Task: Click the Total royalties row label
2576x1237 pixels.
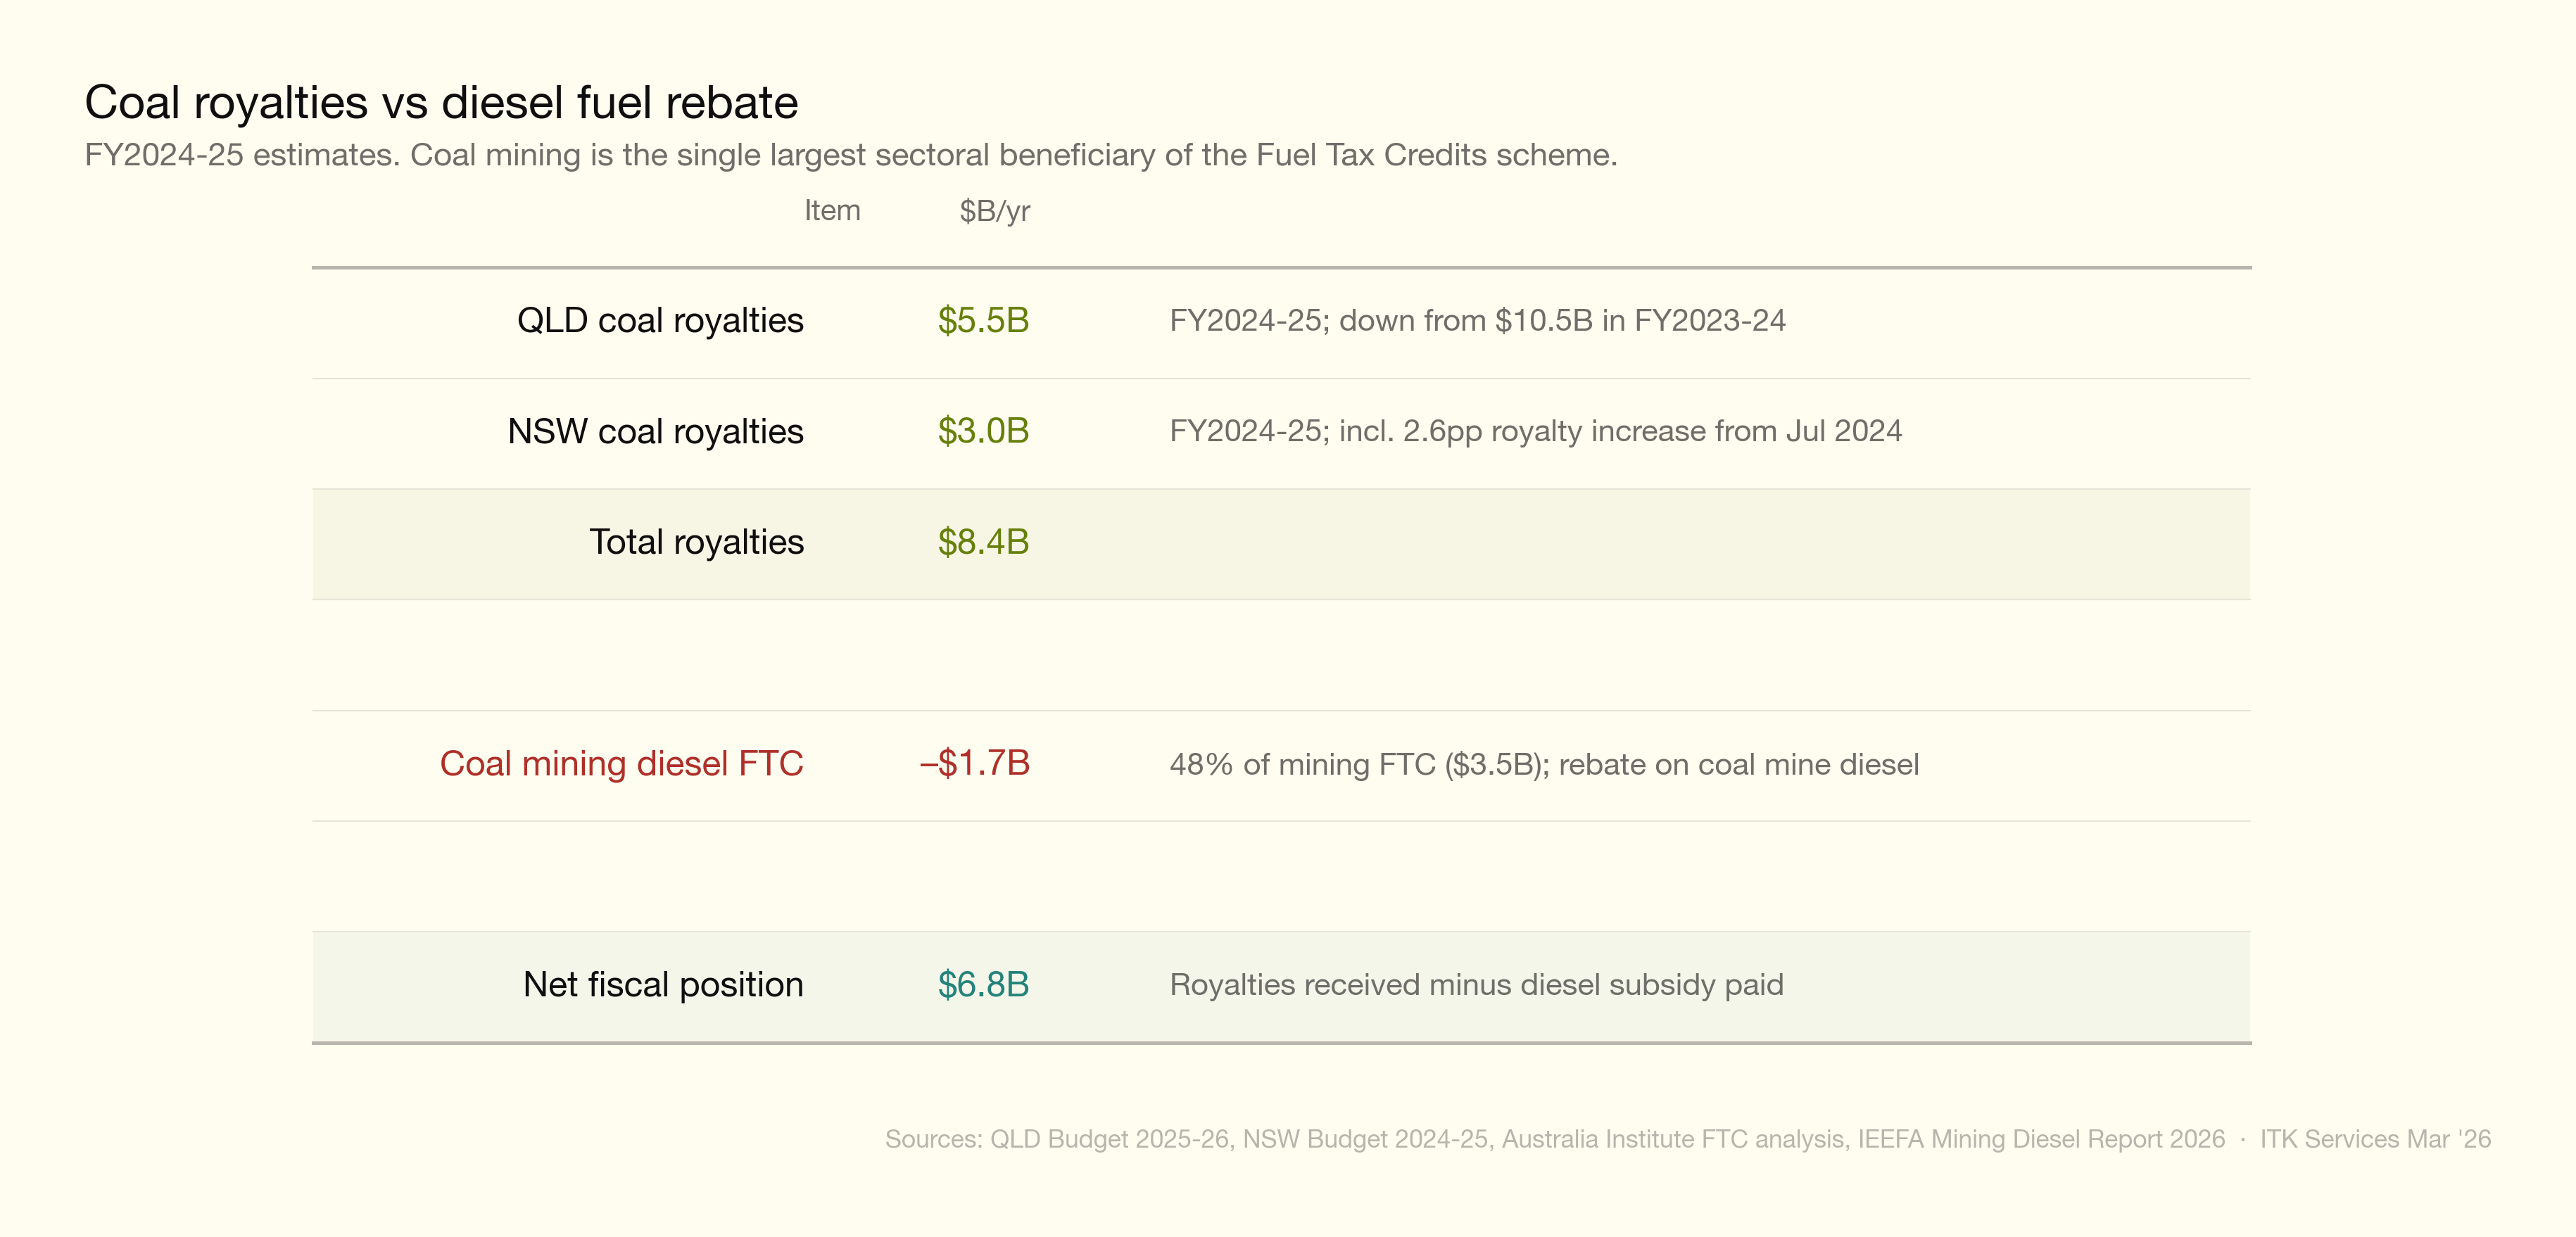Action: click(696, 542)
